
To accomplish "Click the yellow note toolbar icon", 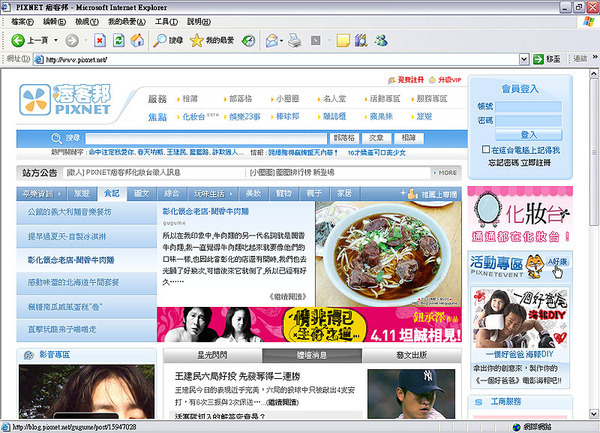I will coord(343,40).
